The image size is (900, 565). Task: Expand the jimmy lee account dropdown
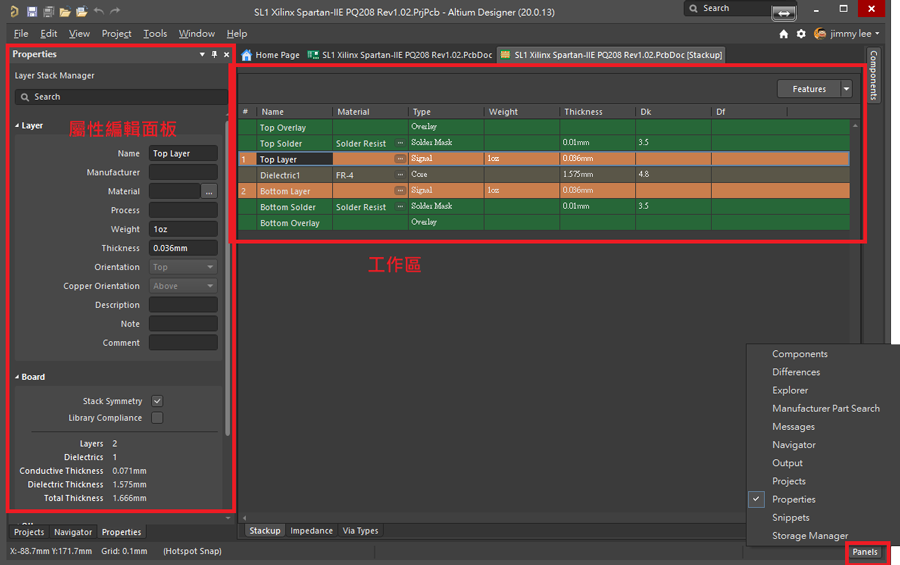(877, 34)
